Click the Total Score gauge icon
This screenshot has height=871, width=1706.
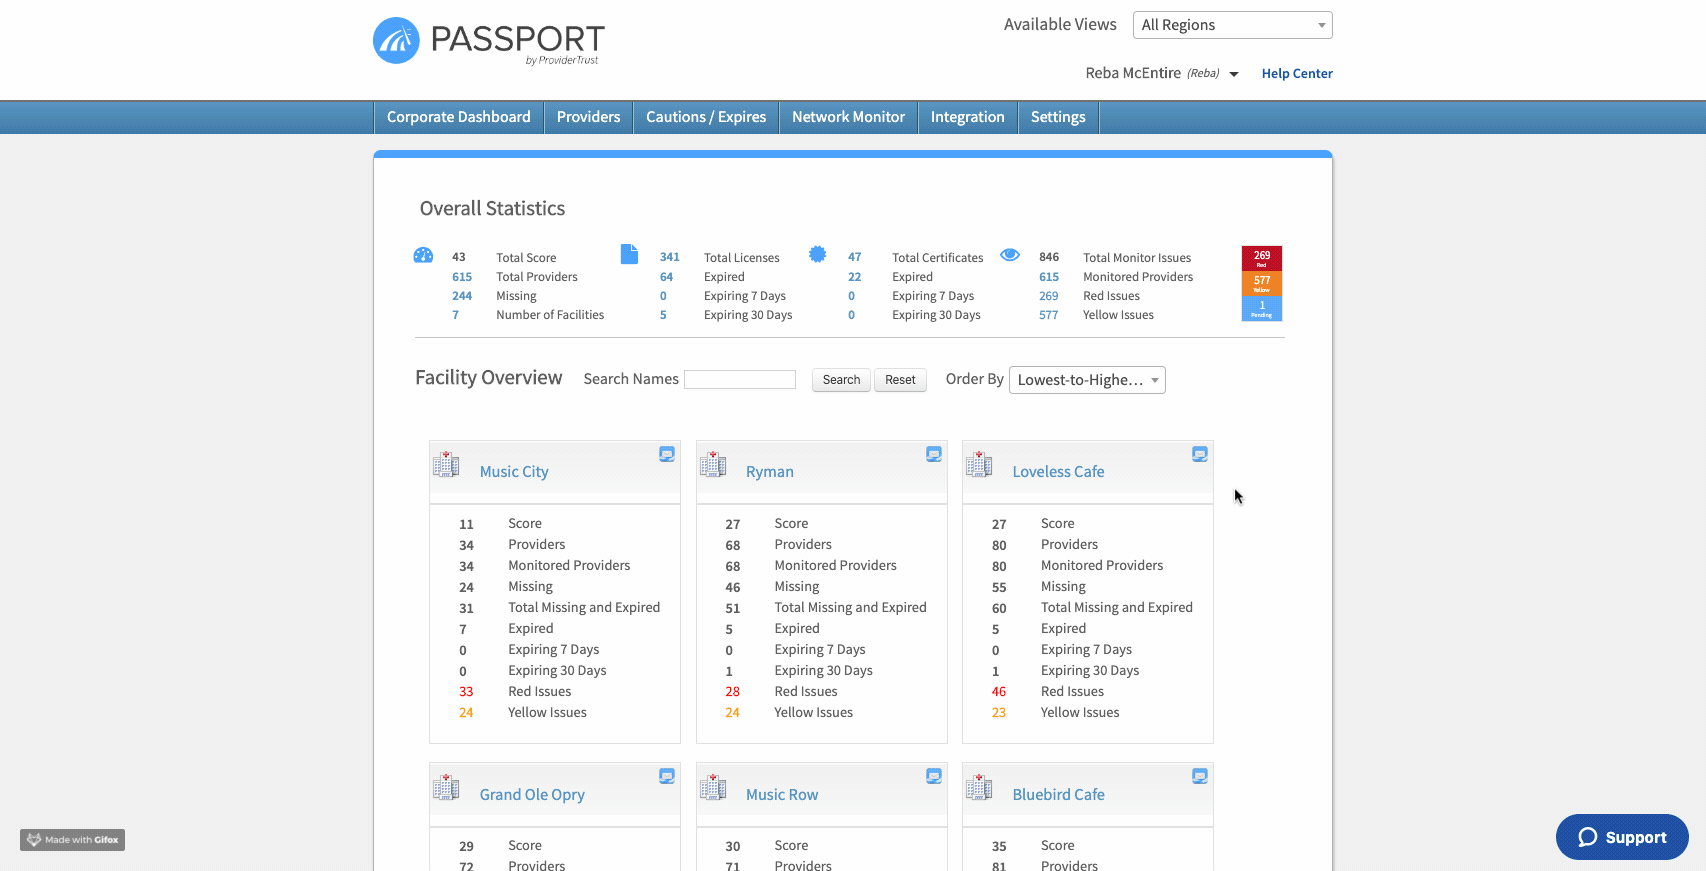(x=423, y=255)
